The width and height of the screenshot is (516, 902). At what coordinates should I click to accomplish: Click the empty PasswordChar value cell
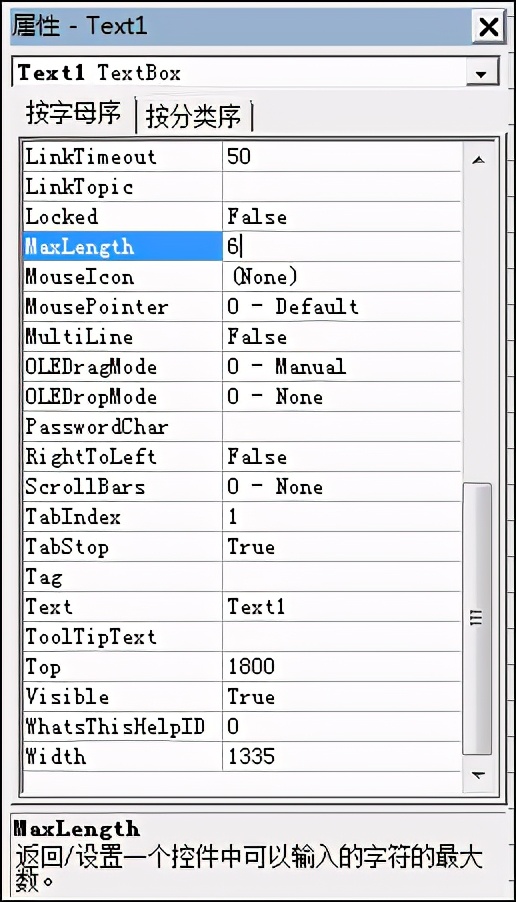(342, 426)
